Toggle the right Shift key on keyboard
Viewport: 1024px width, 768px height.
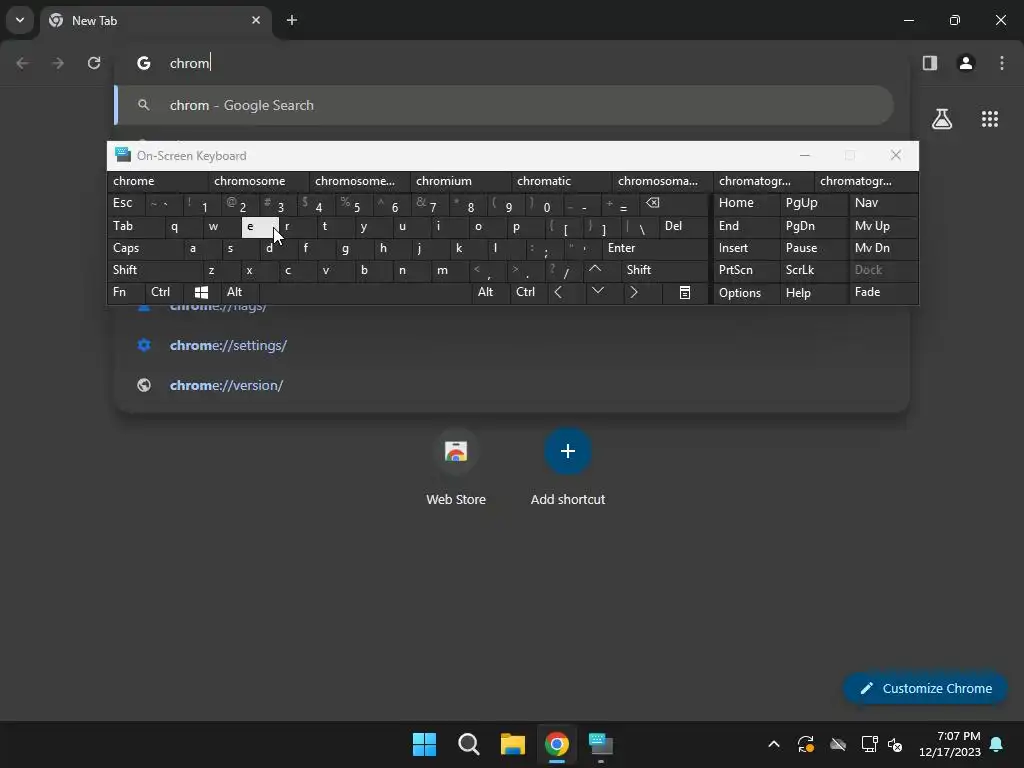665,270
